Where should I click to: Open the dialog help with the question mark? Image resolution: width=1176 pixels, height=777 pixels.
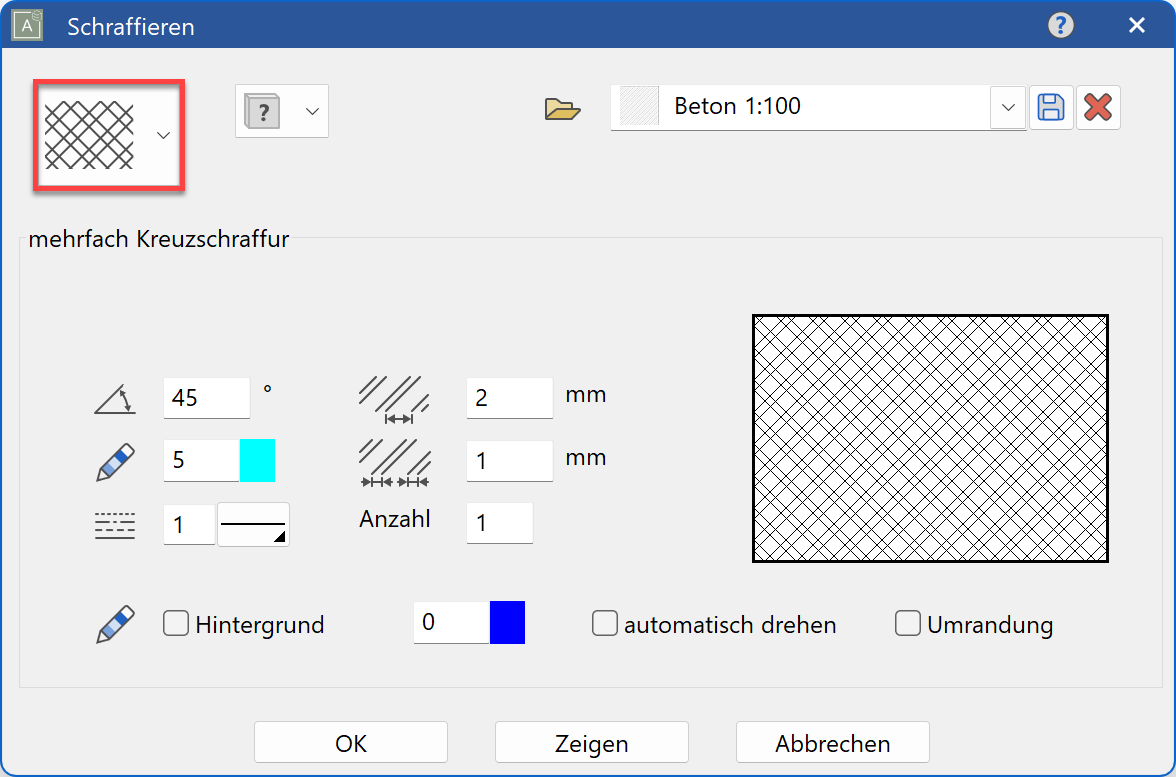pos(1061,25)
